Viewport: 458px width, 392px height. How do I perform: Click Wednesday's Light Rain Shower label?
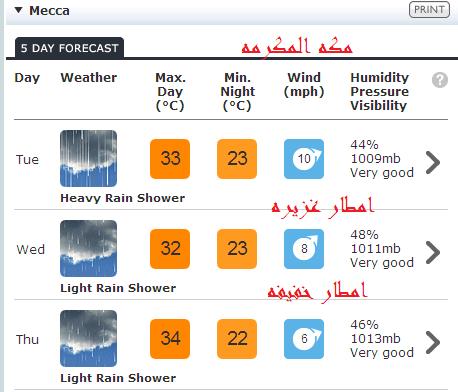click(x=118, y=288)
